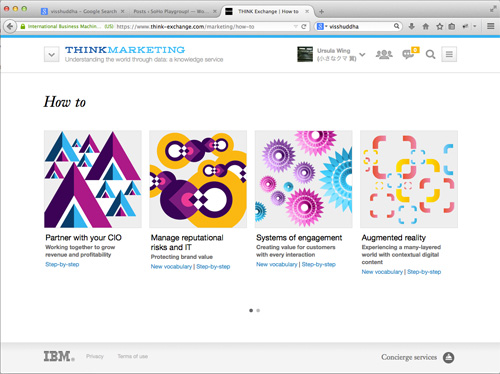Click the browser back arrow button

(10, 26)
